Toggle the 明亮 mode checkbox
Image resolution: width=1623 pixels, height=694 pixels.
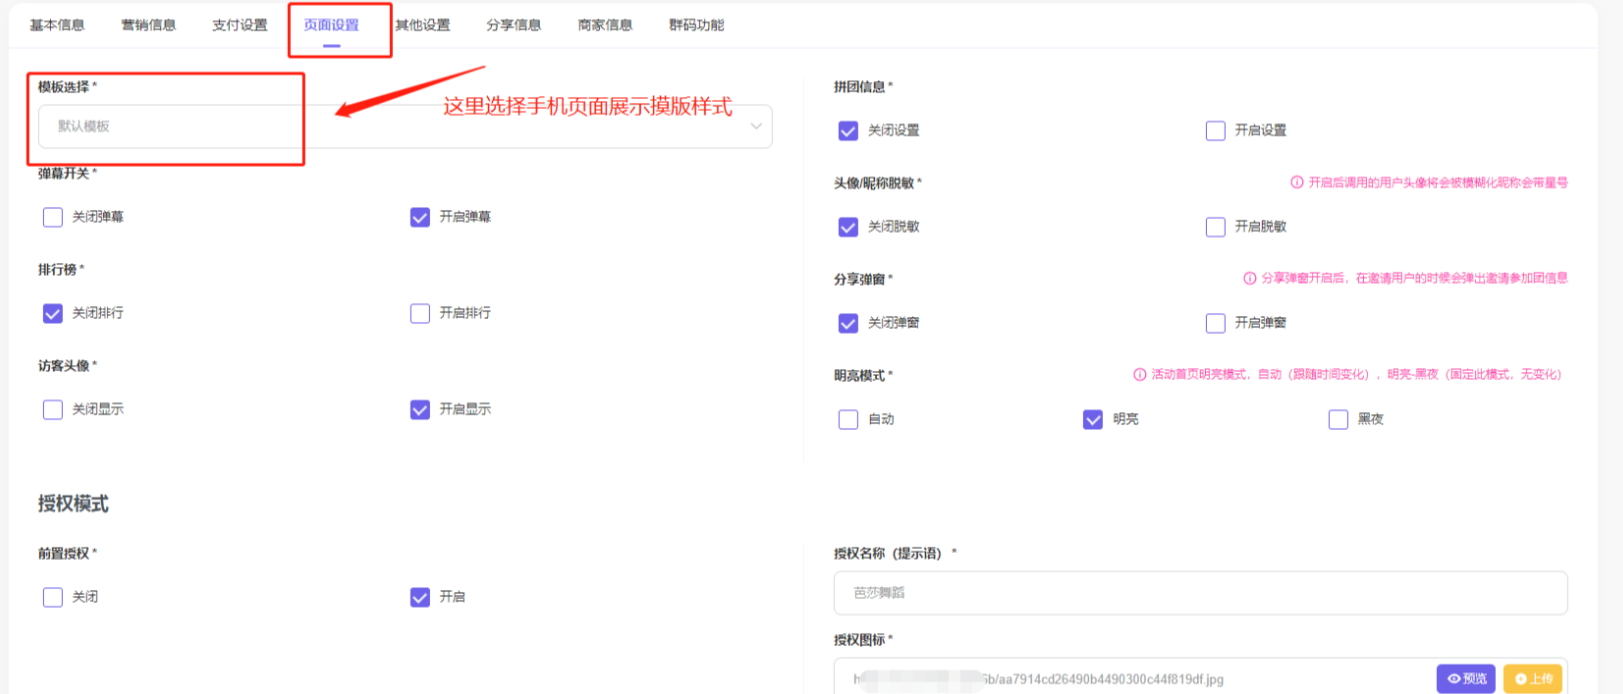click(1093, 419)
